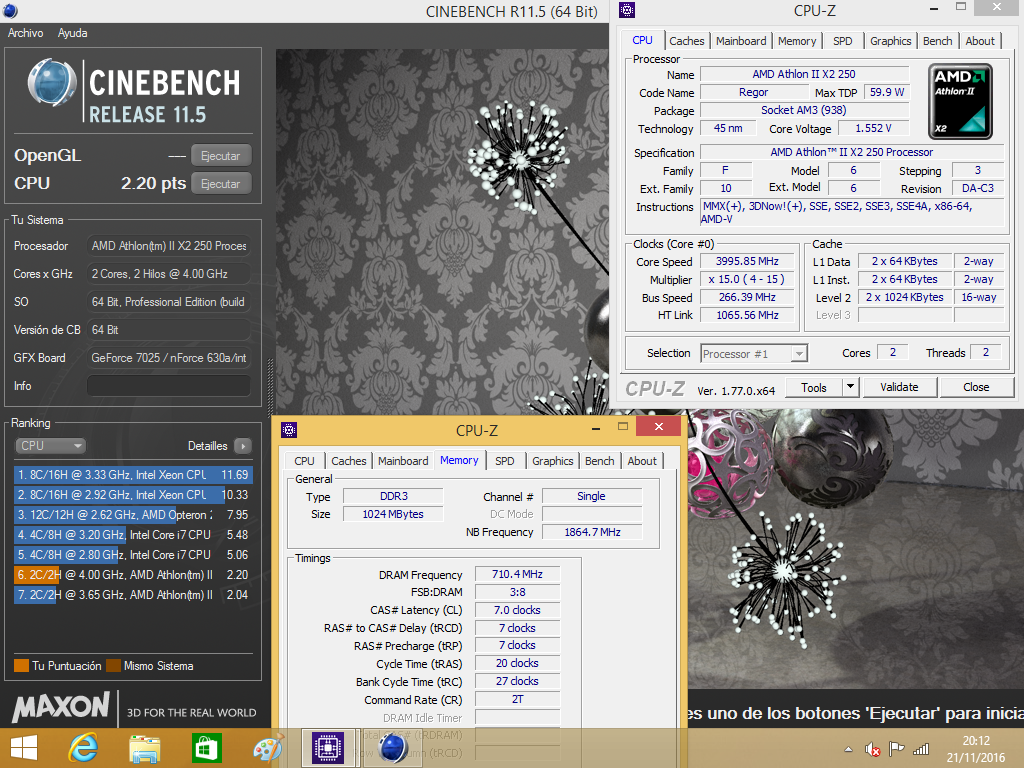Viewport: 1024px width, 768px height.
Task: Open Bench tab in lower CPU-Z window
Action: click(600, 460)
